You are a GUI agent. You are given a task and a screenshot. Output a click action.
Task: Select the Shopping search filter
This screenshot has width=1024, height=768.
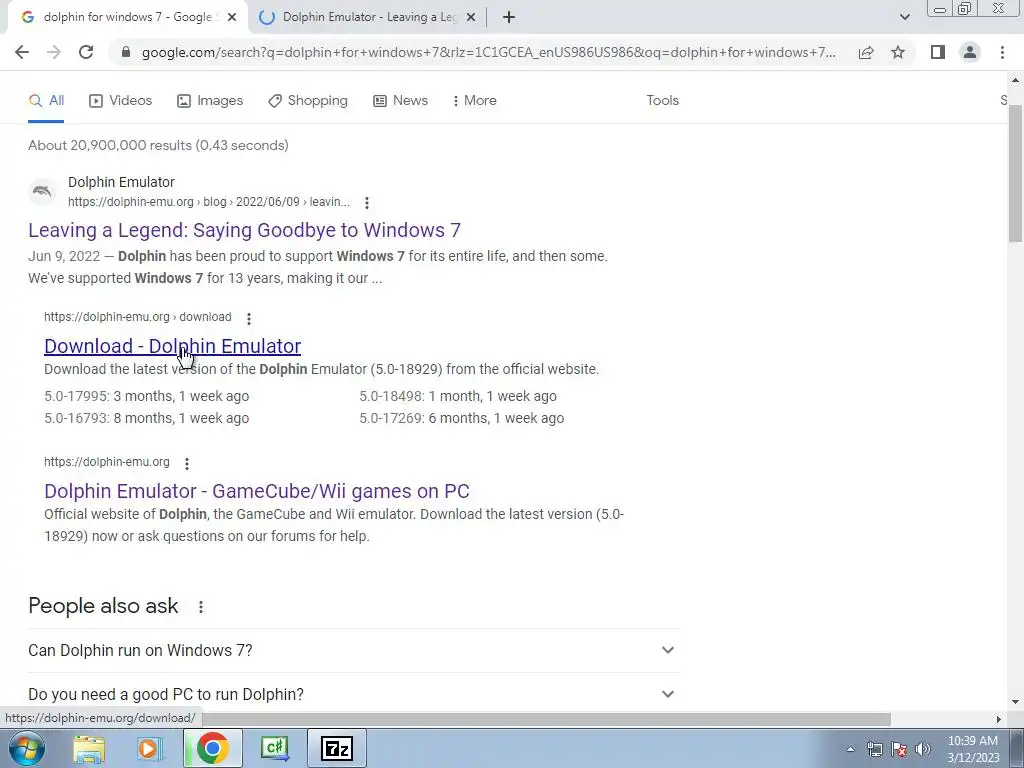point(308,101)
